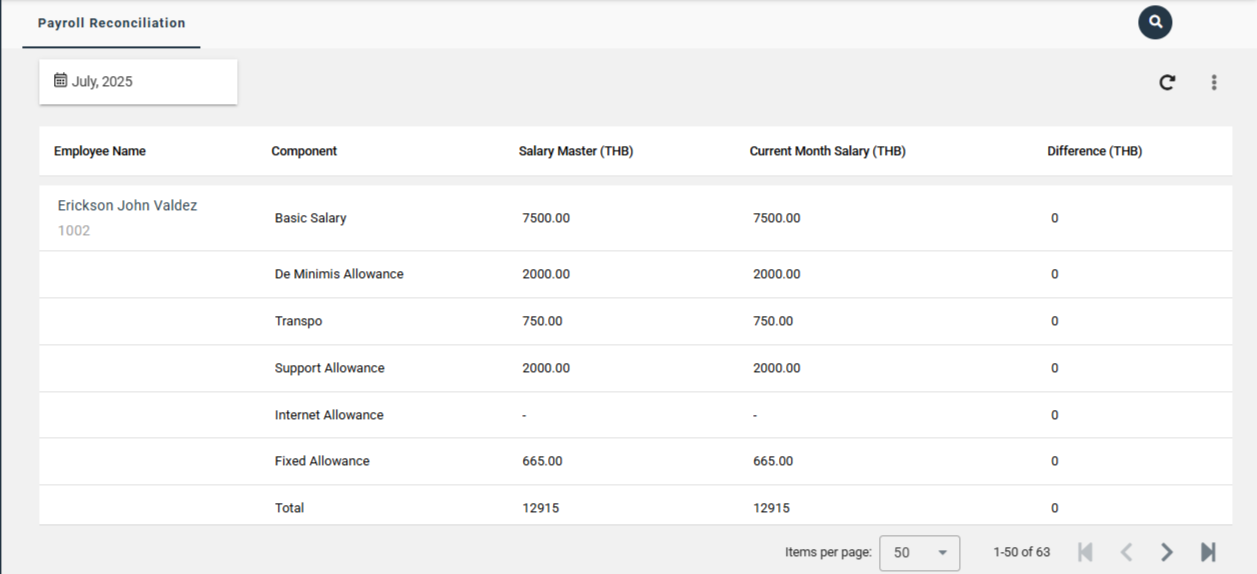Click the Difference (THB) column header
This screenshot has width=1257, height=574.
[1094, 151]
